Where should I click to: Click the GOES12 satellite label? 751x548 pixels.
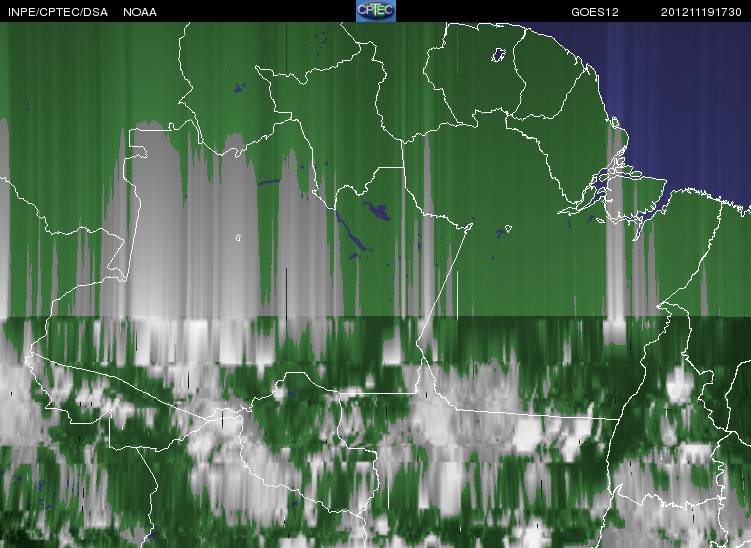(595, 12)
